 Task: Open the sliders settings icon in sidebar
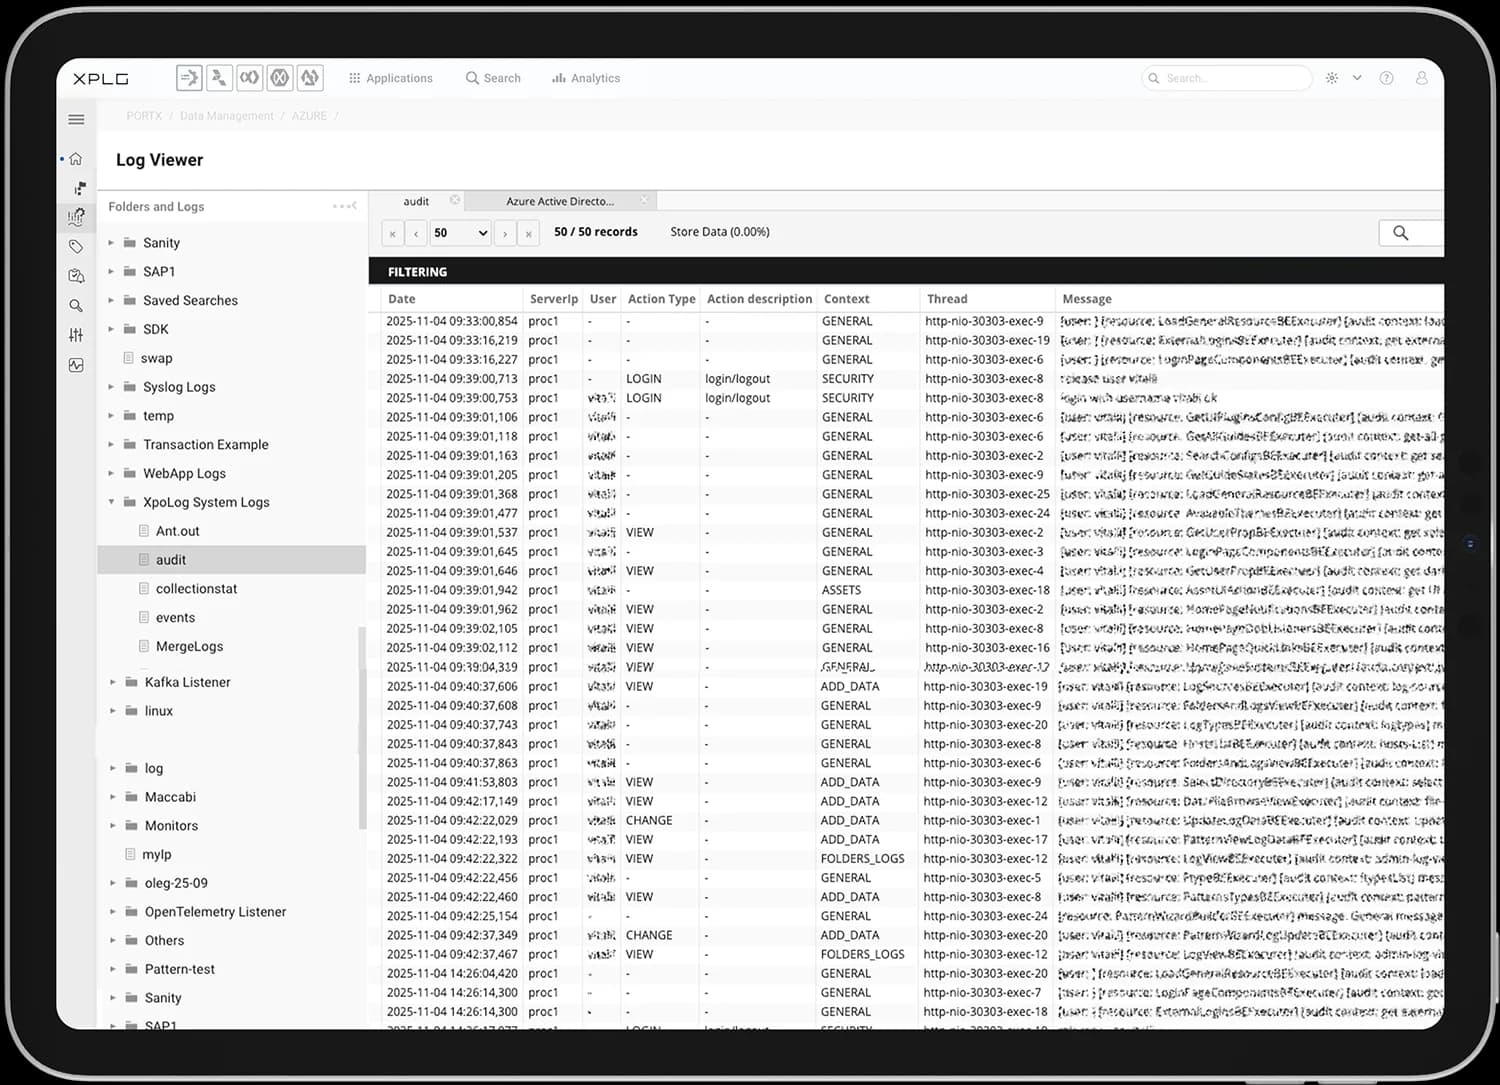coord(76,335)
